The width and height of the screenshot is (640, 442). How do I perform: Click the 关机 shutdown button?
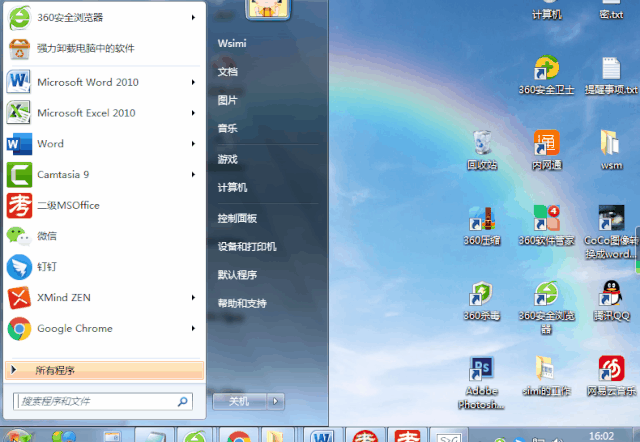240,402
